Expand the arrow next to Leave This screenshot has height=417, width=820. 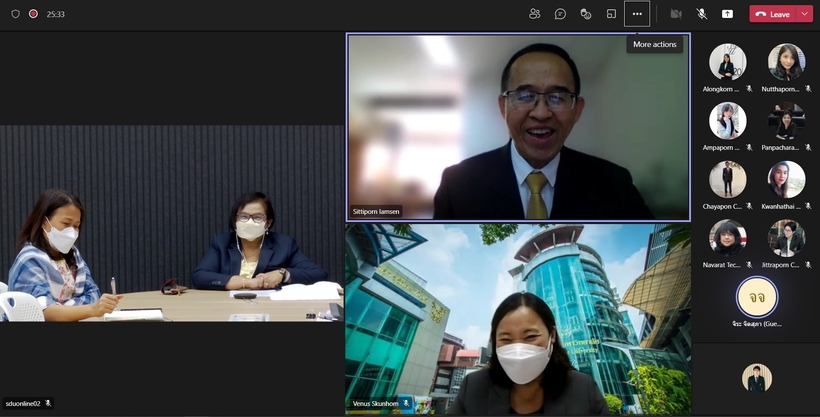pos(804,14)
